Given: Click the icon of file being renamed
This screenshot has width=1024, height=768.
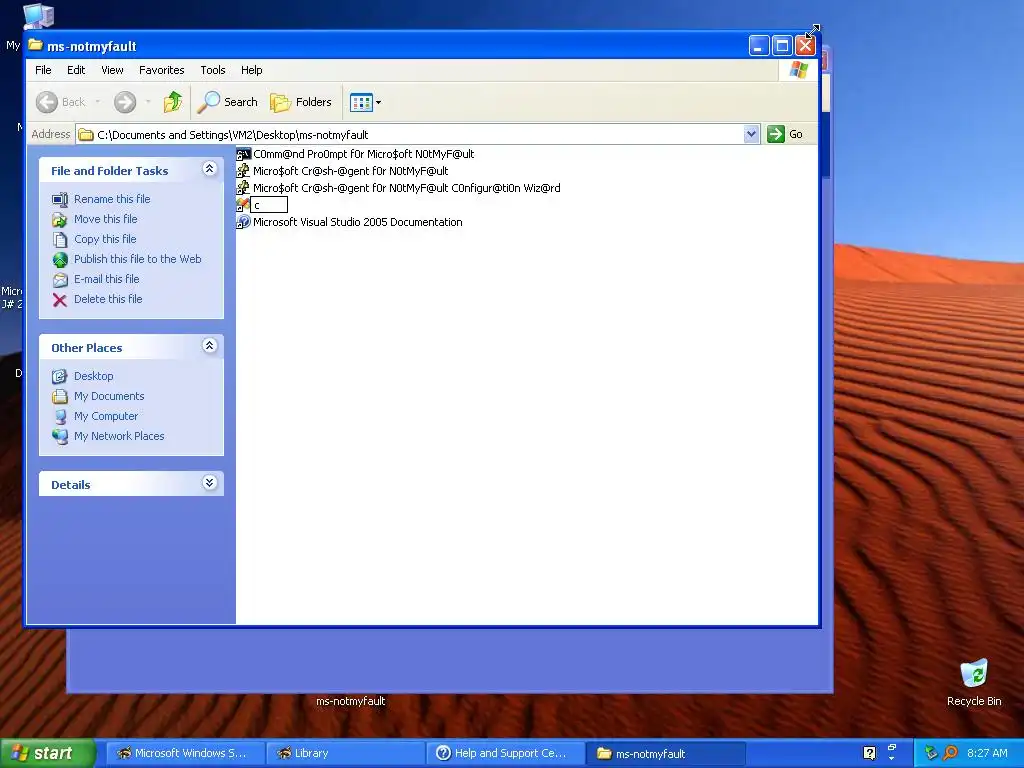Looking at the screenshot, I should (243, 204).
